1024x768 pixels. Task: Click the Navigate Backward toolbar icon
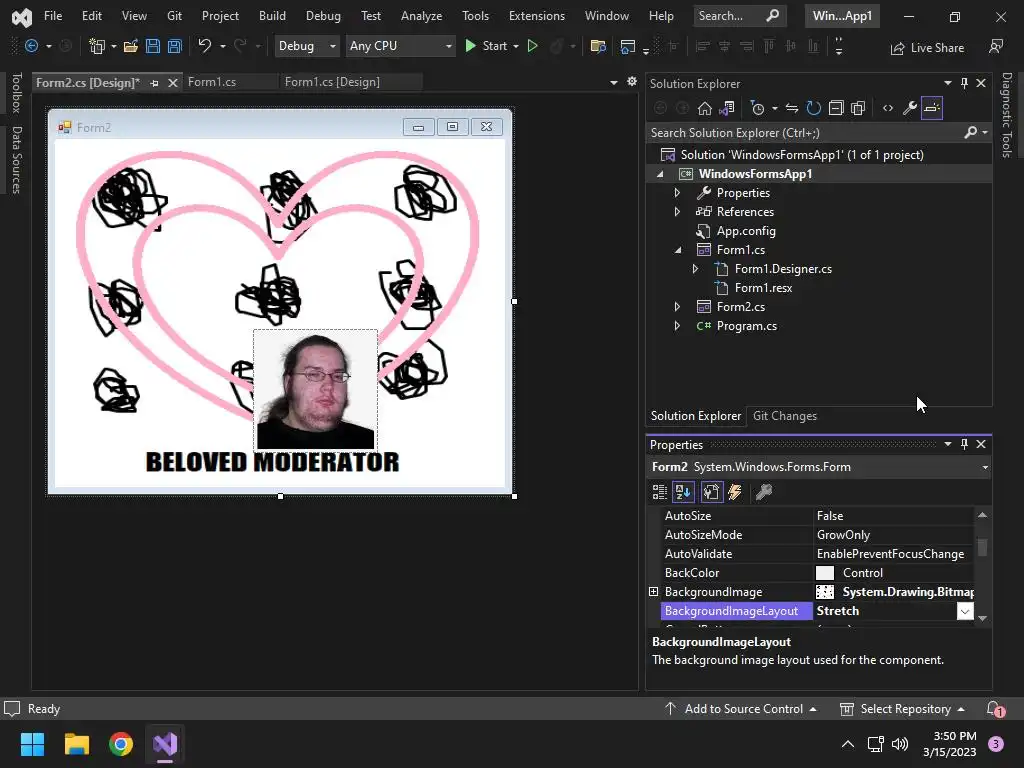31,46
